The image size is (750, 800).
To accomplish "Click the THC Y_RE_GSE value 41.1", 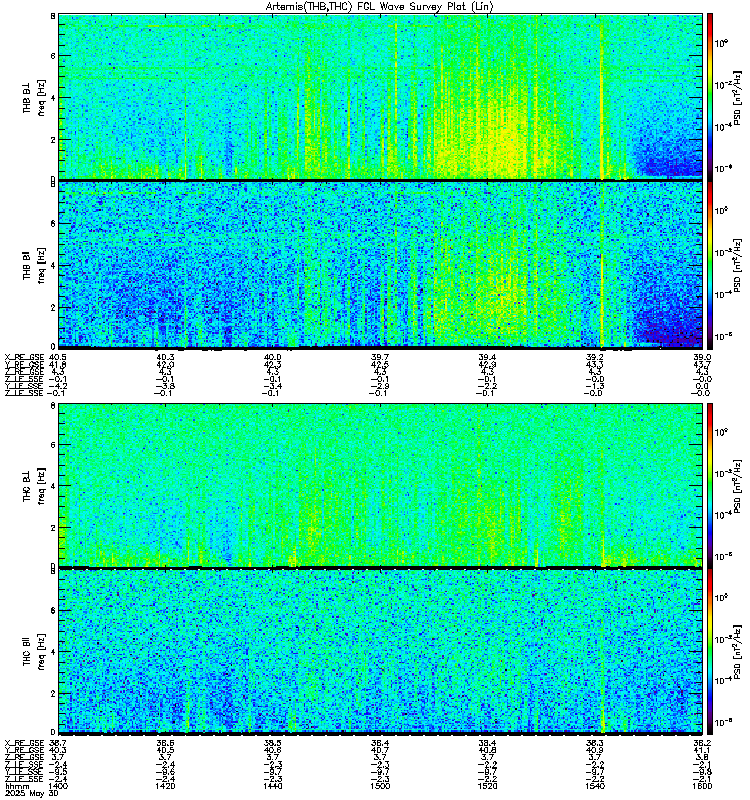I will tap(702, 751).
